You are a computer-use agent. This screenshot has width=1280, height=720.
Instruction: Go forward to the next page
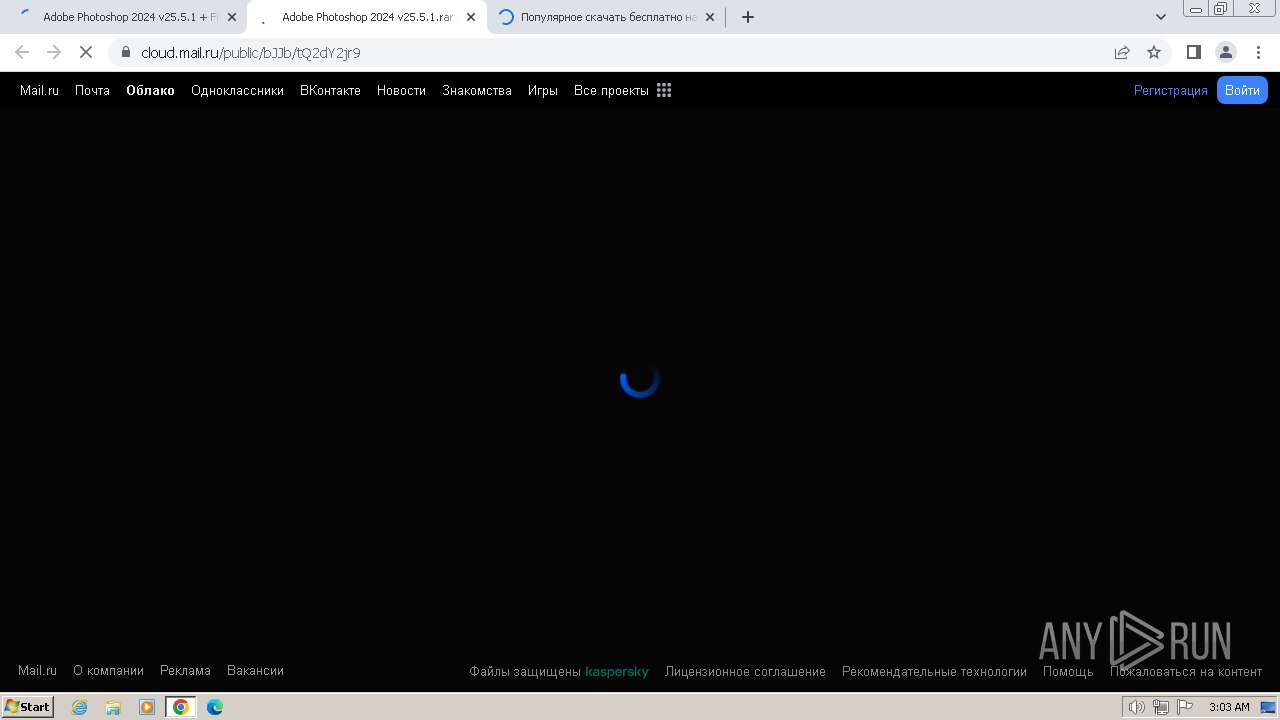click(54, 52)
